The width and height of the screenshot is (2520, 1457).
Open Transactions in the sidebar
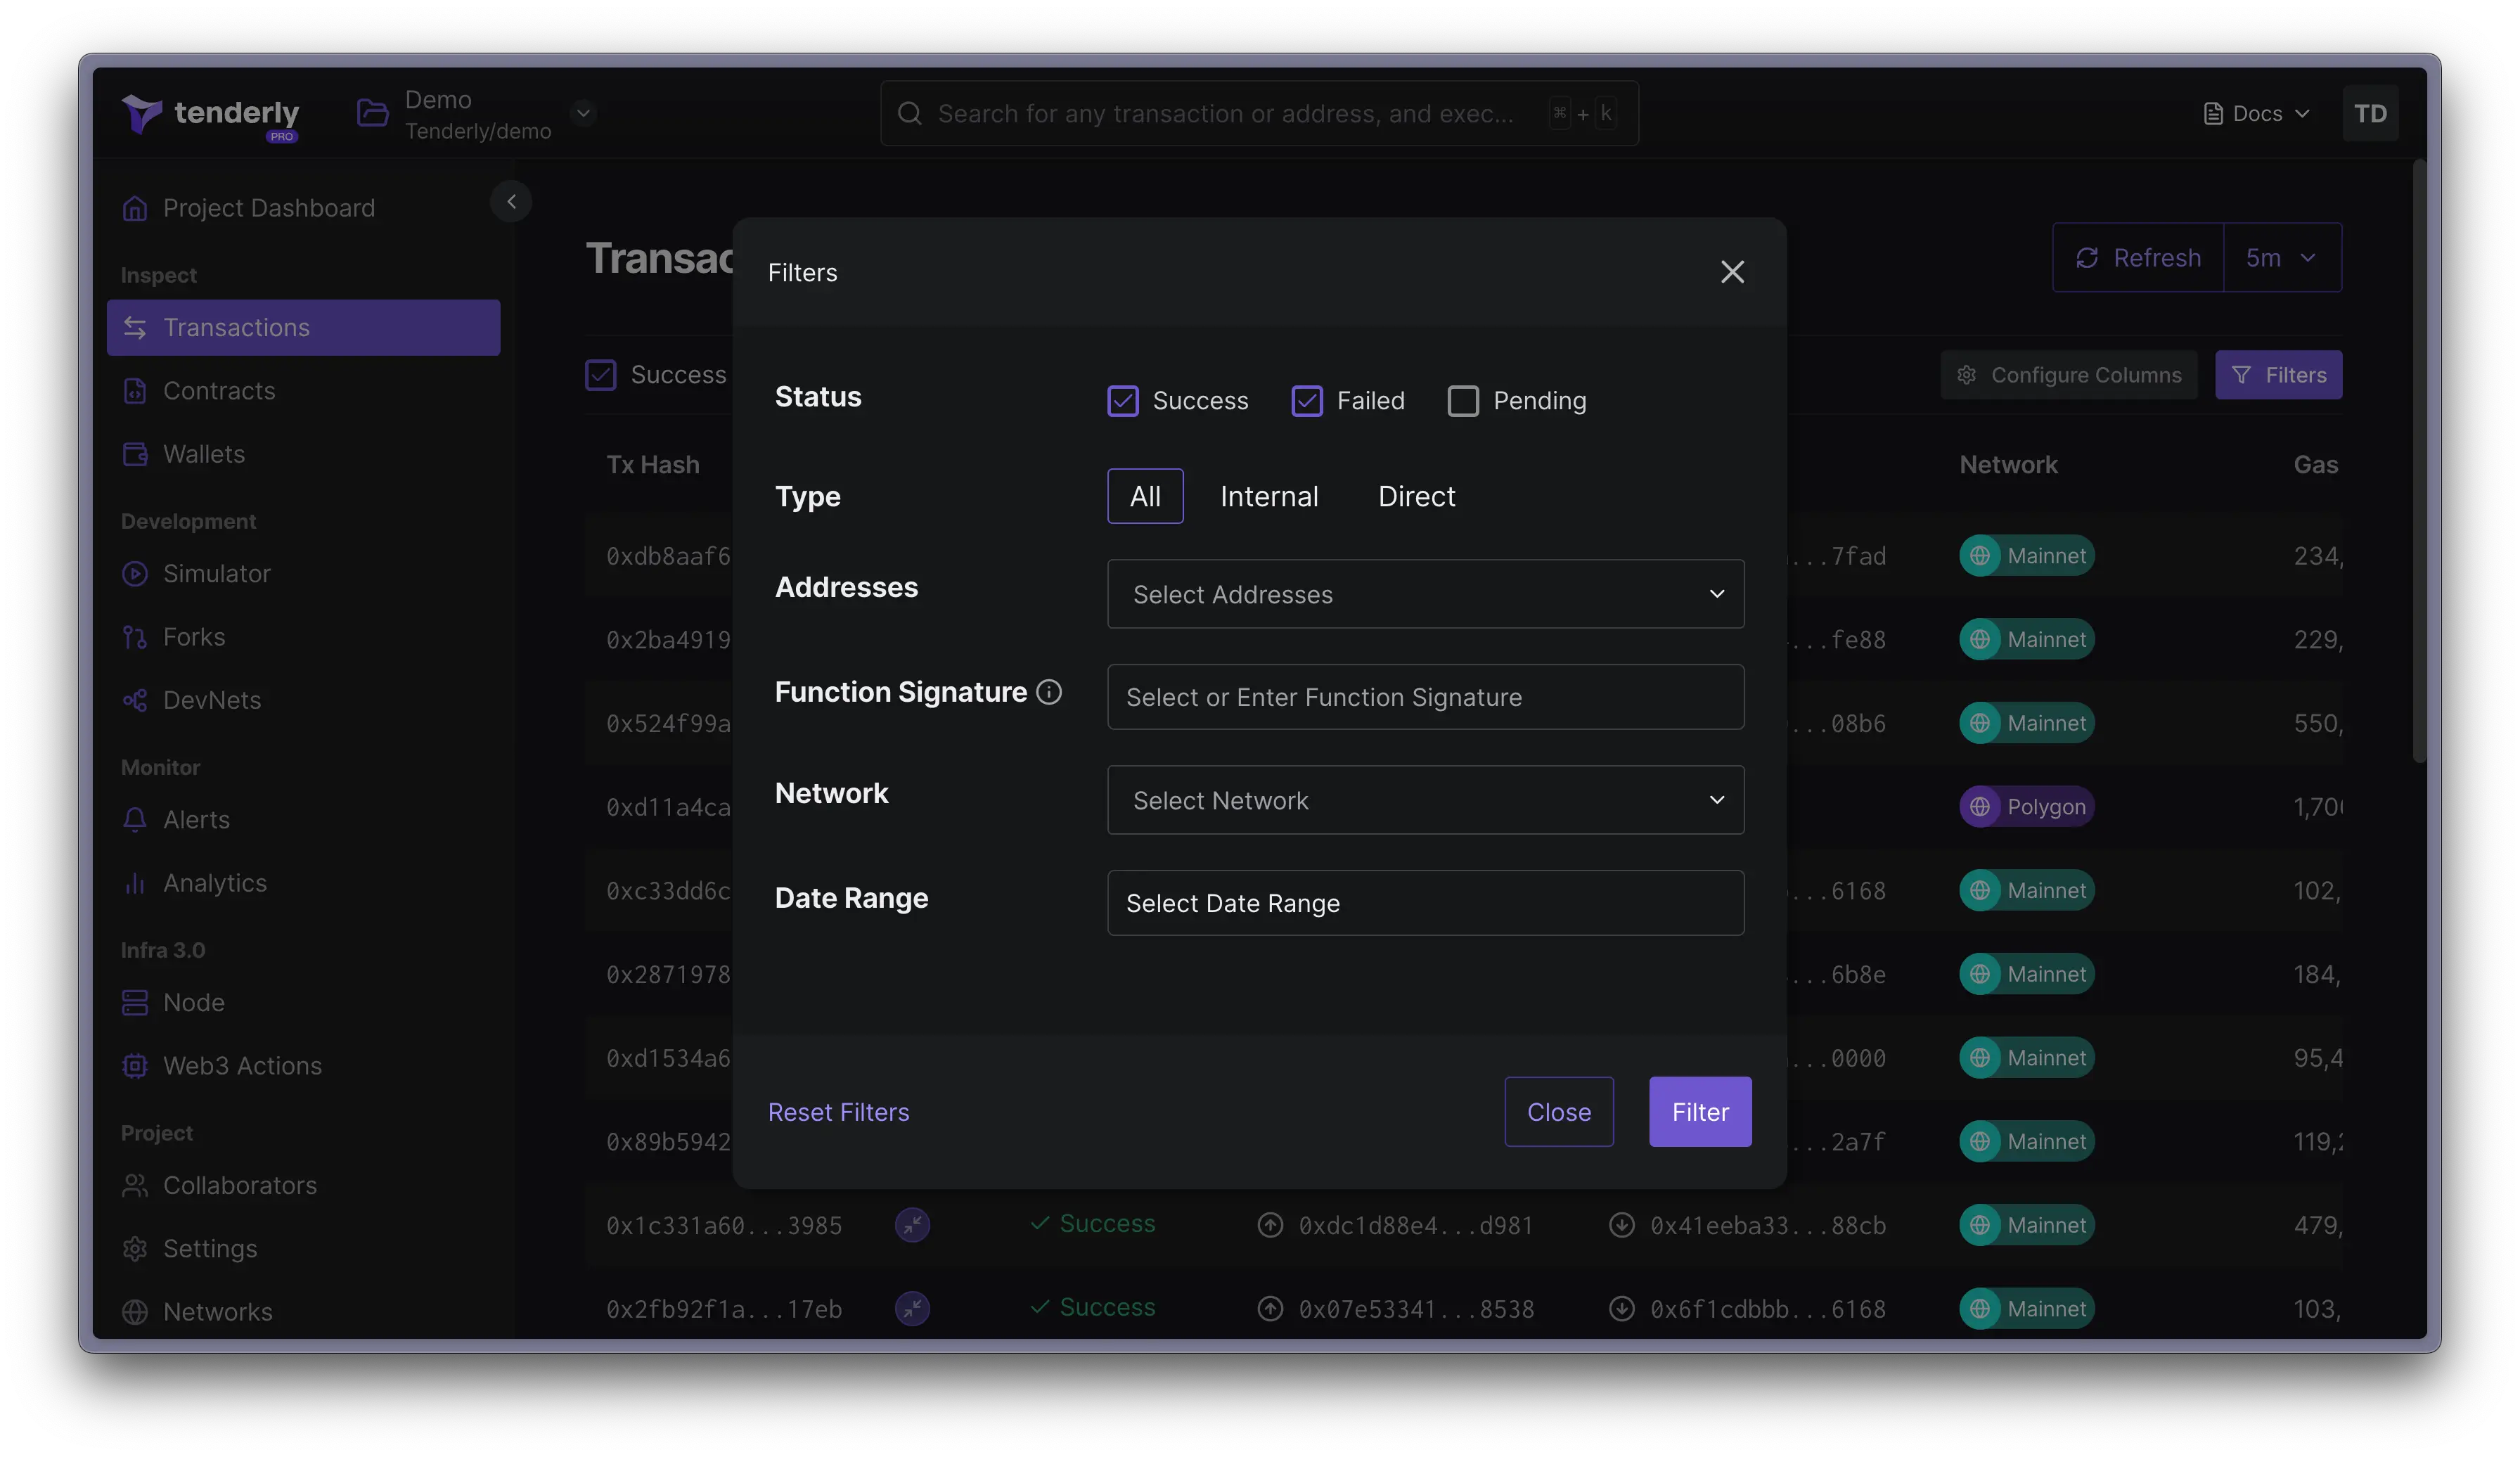[x=303, y=328]
